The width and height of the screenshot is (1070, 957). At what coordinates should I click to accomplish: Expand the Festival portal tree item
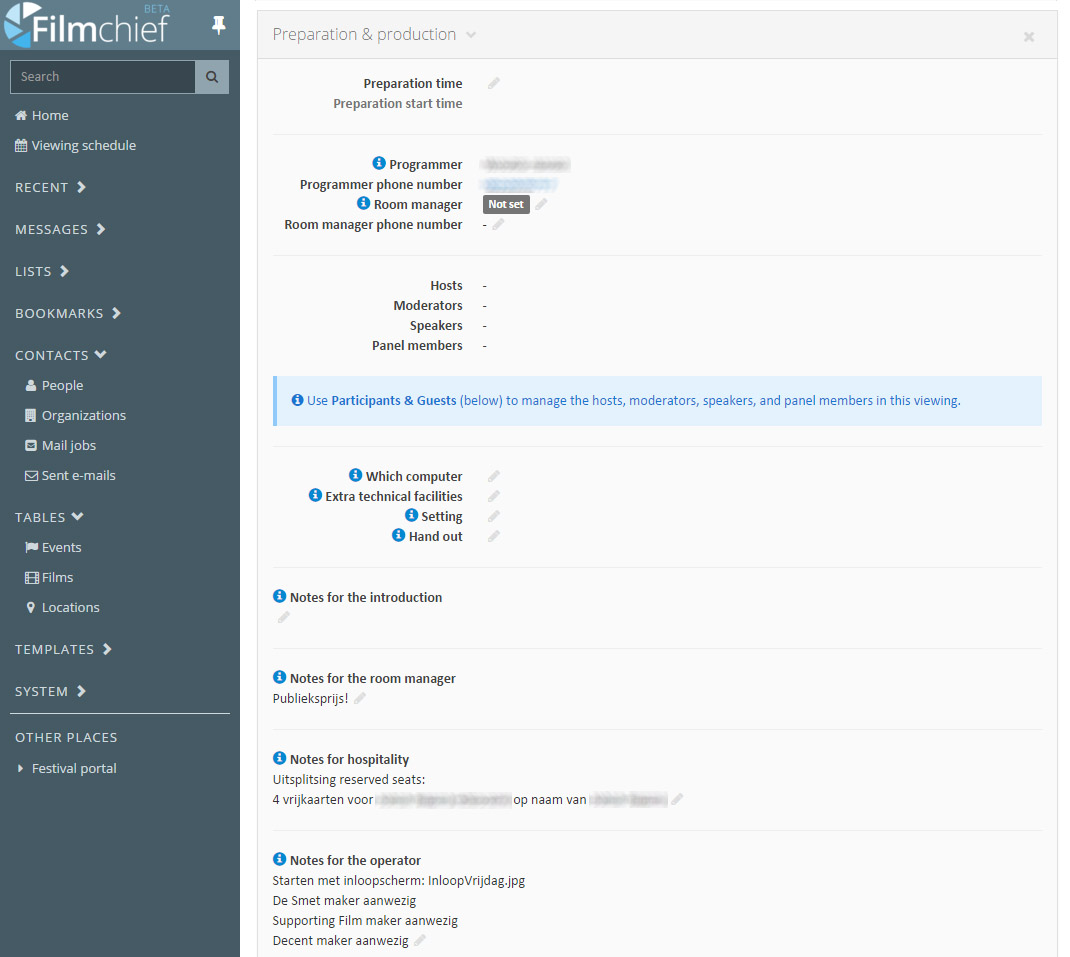click(22, 769)
